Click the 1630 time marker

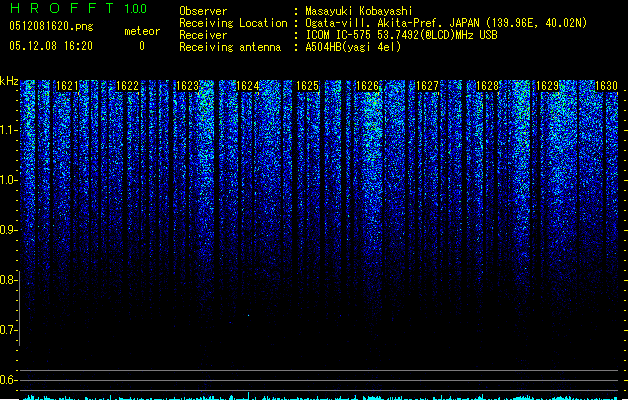coord(607,86)
